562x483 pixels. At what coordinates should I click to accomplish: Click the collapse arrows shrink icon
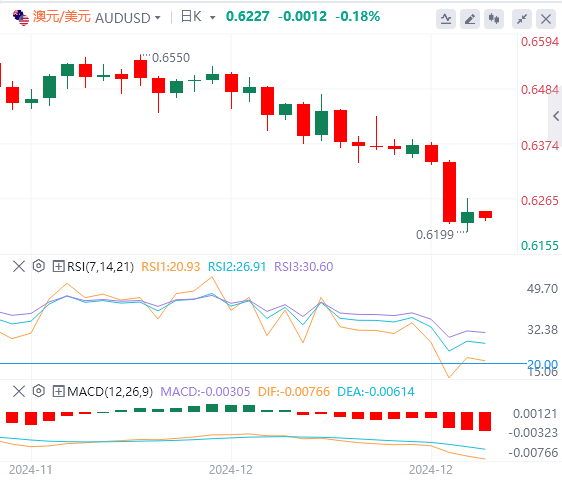pos(522,19)
